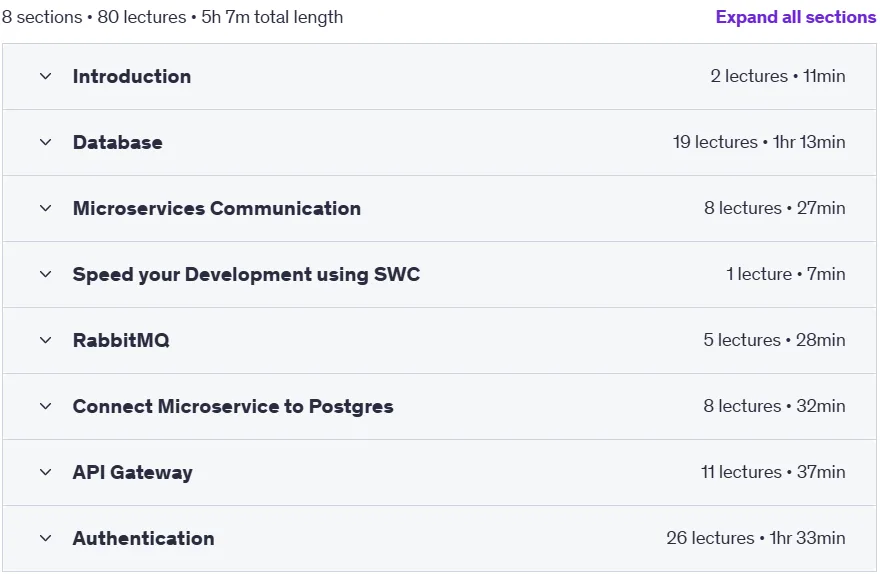
Task: Expand the Connect Microservice to Postgres chevron
Action: [x=45, y=406]
